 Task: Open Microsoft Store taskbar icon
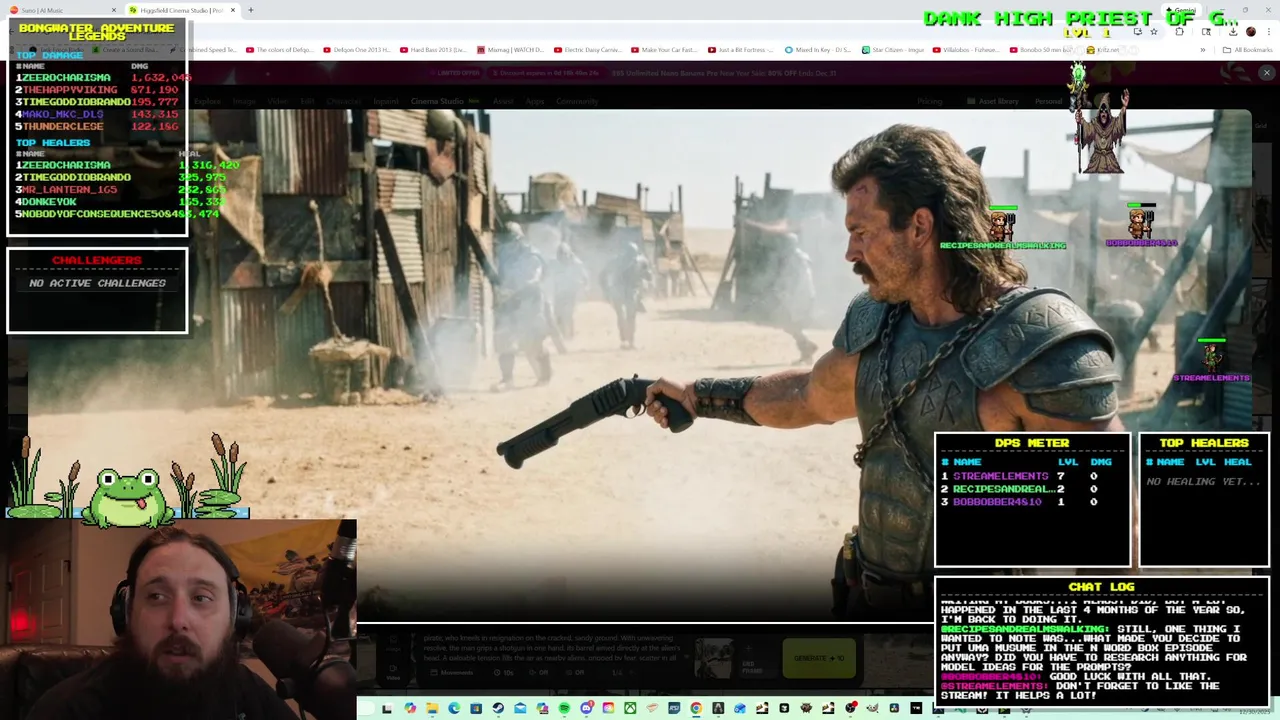pos(476,708)
